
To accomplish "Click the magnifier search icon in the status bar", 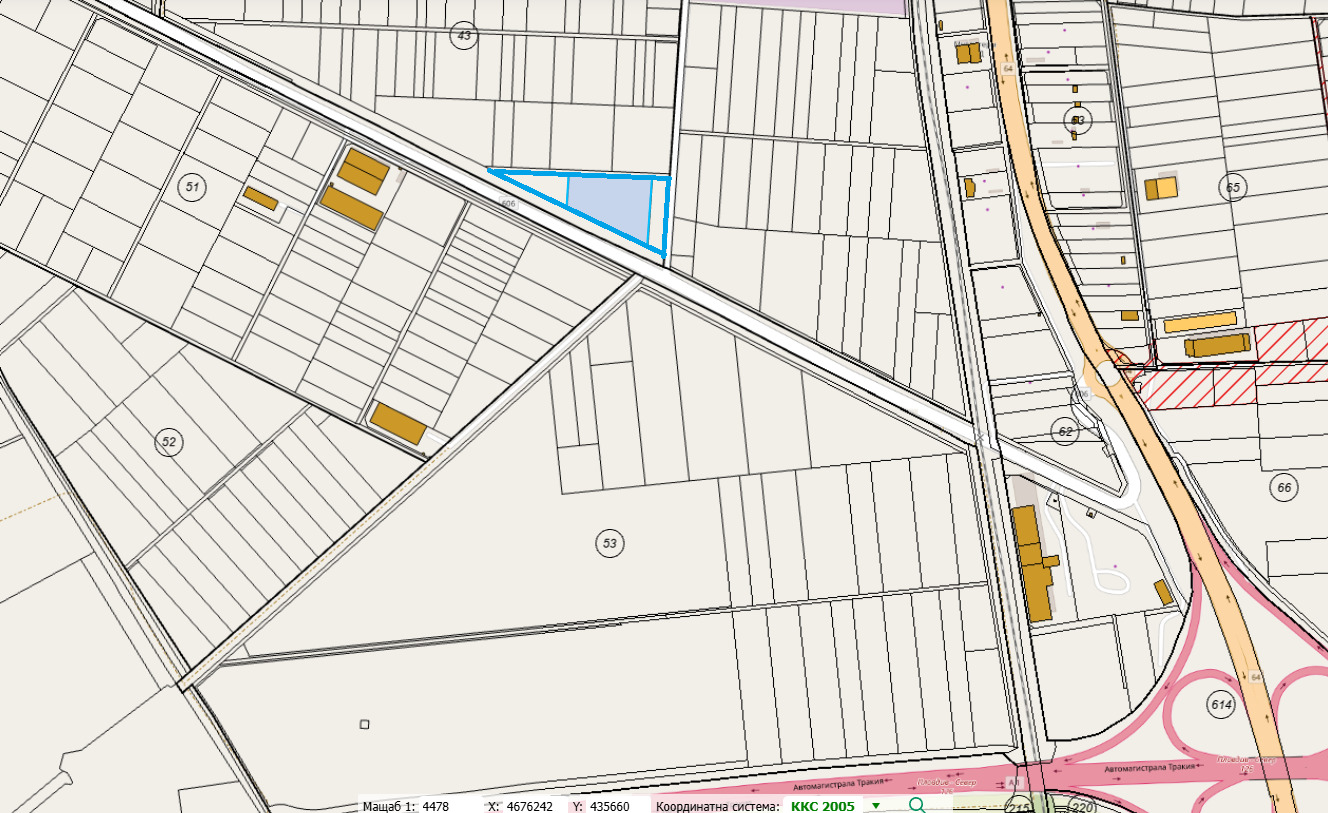I will tap(917, 805).
